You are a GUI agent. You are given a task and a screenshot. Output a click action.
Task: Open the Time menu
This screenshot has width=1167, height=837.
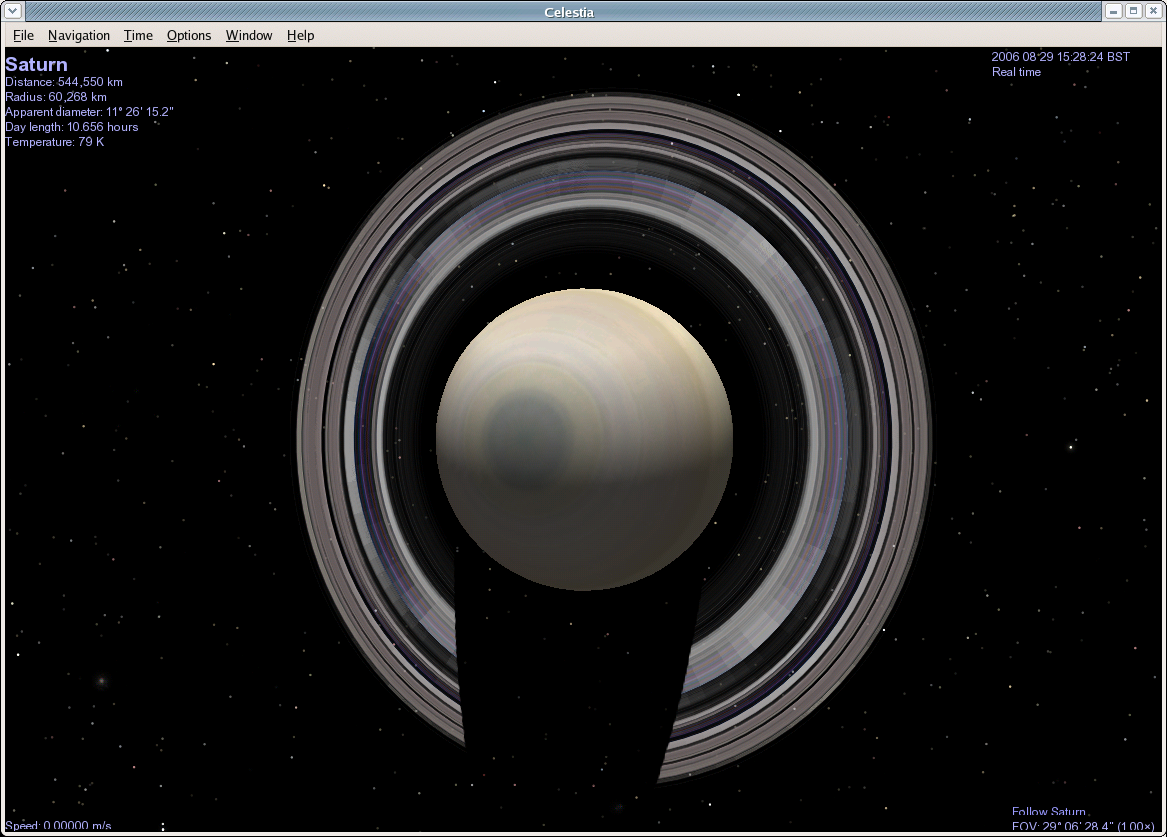pyautogui.click(x=138, y=35)
